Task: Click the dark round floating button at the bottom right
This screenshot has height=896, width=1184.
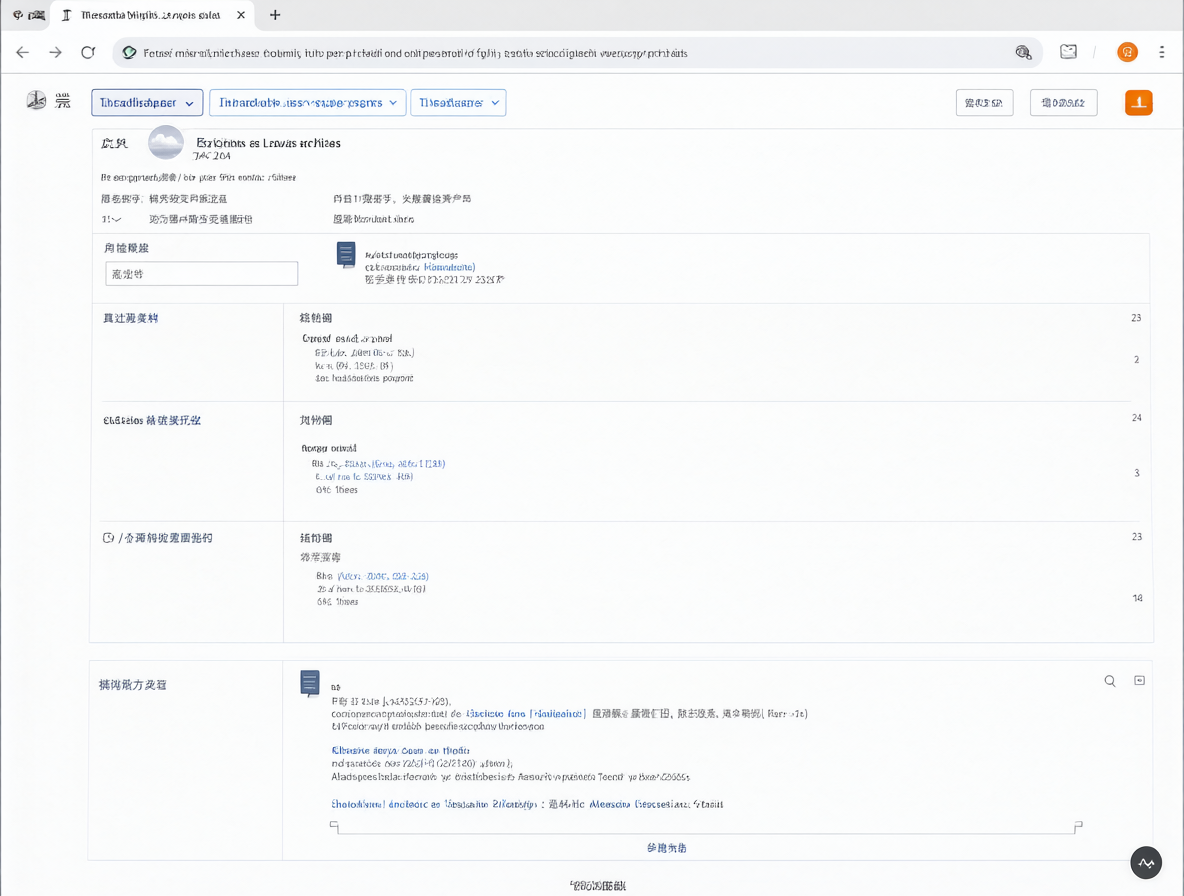Action: click(1146, 863)
